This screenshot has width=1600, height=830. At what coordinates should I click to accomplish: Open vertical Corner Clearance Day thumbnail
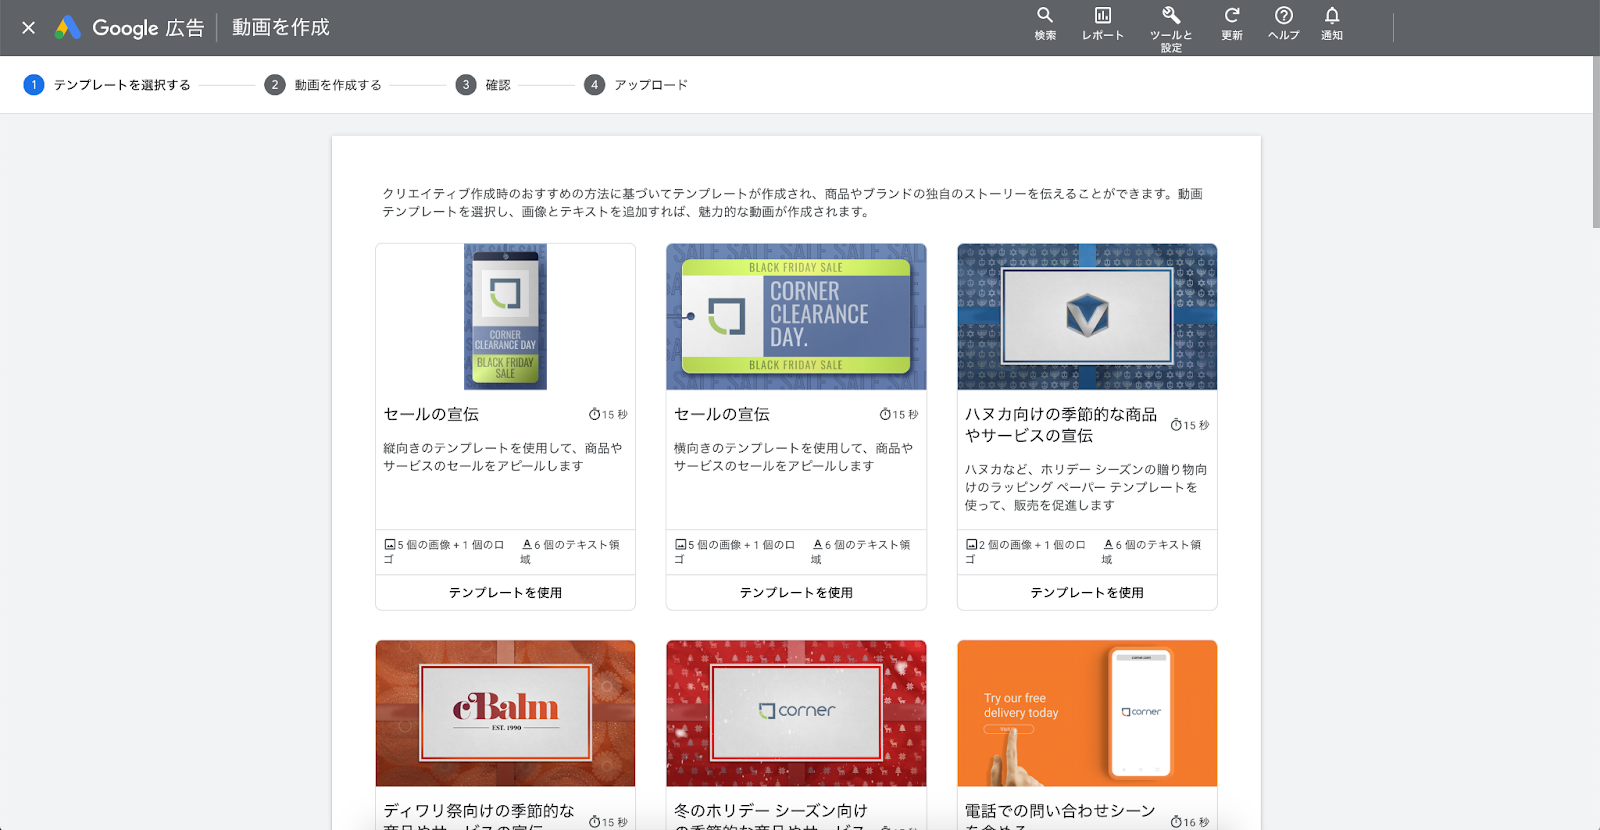(x=505, y=317)
